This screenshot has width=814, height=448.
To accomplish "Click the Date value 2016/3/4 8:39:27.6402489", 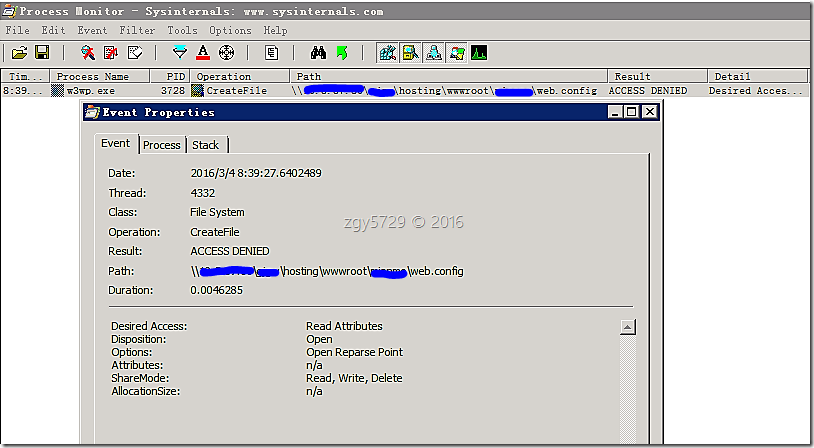I will point(256,173).
